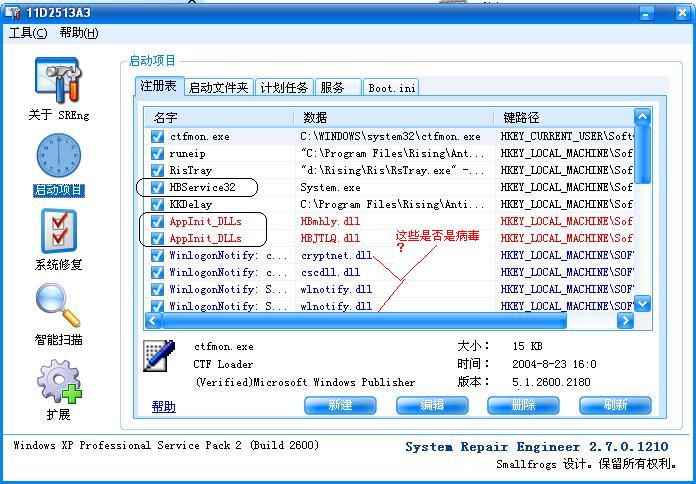Click the version 5.1.2600.2180 value
The width and height of the screenshot is (696, 484).
tap(551, 382)
